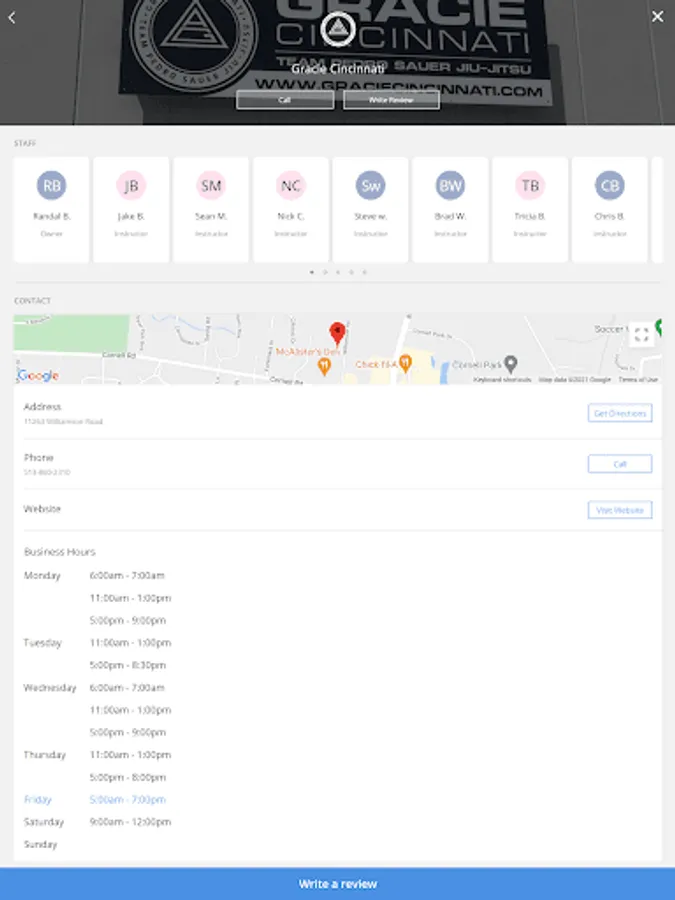Select Saturday hours 9:00am - 12:00pm
This screenshot has height=900, width=675.
(130, 822)
